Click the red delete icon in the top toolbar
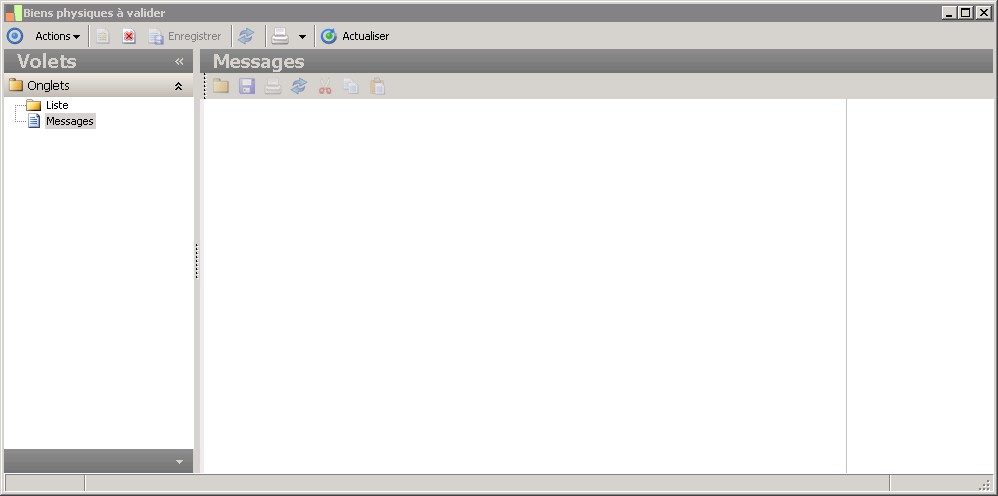Viewport: 998px width, 496px height. [129, 36]
